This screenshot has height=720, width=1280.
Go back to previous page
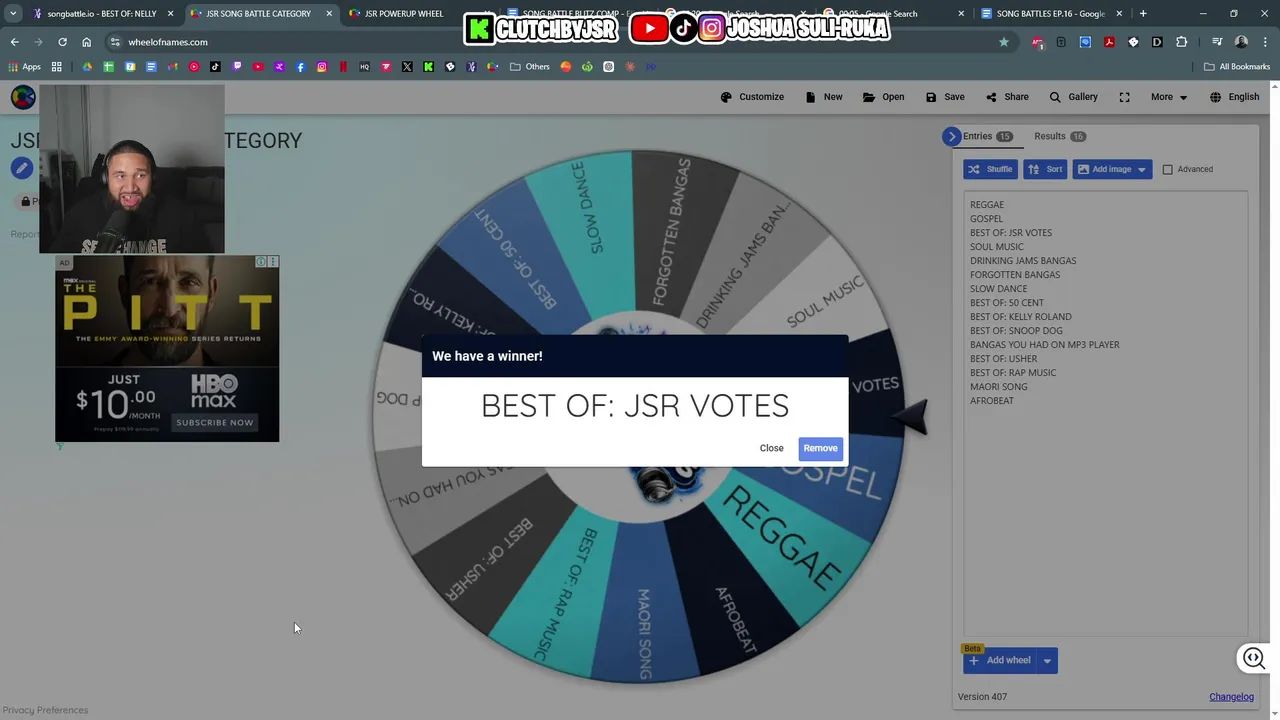(15, 42)
